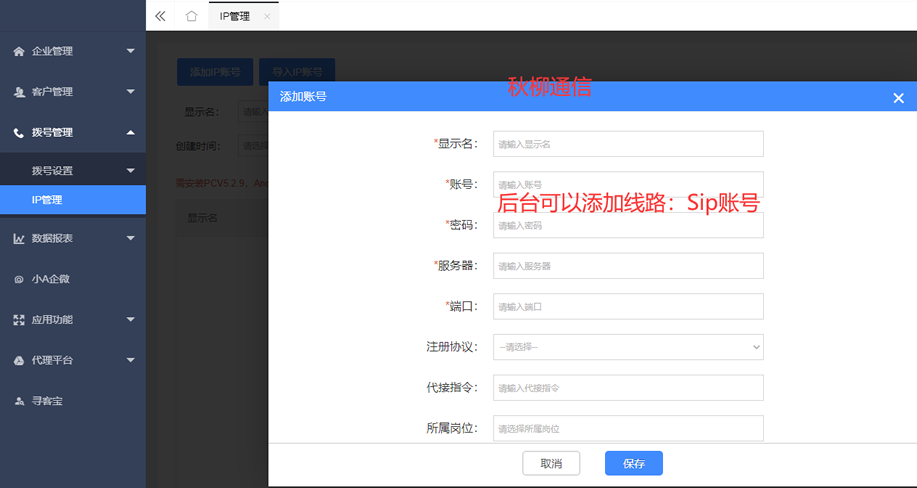
Task: Click the 添加IP账号 button
Action: [x=215, y=72]
